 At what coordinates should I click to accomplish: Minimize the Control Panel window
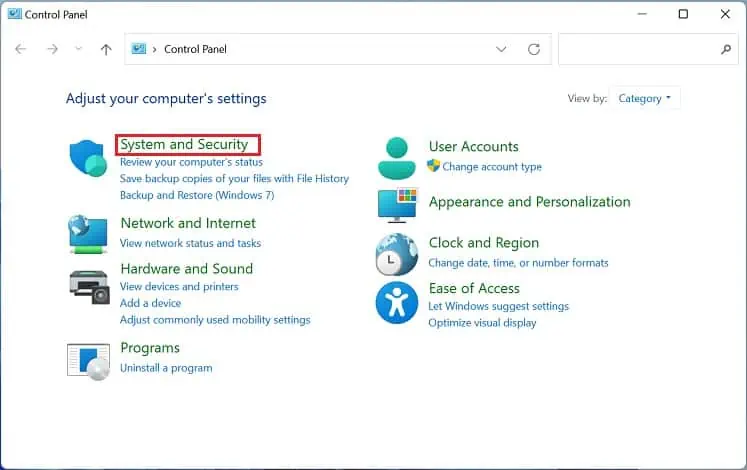642,14
